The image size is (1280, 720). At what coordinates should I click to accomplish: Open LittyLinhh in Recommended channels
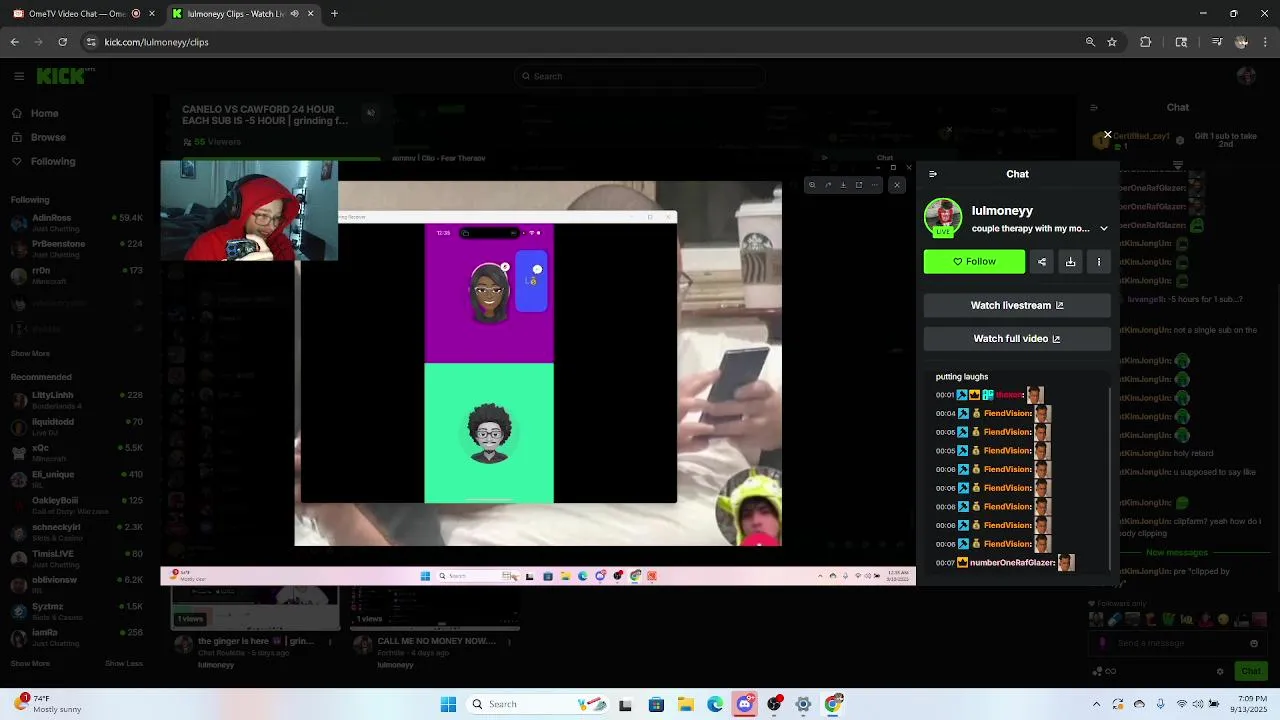(76, 400)
